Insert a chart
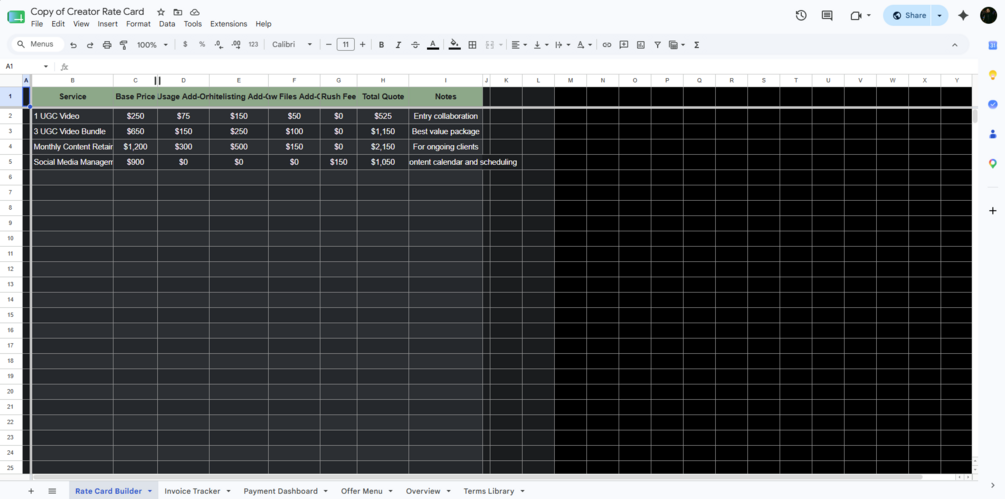Viewport: 1005px width, 499px height. tap(640, 45)
